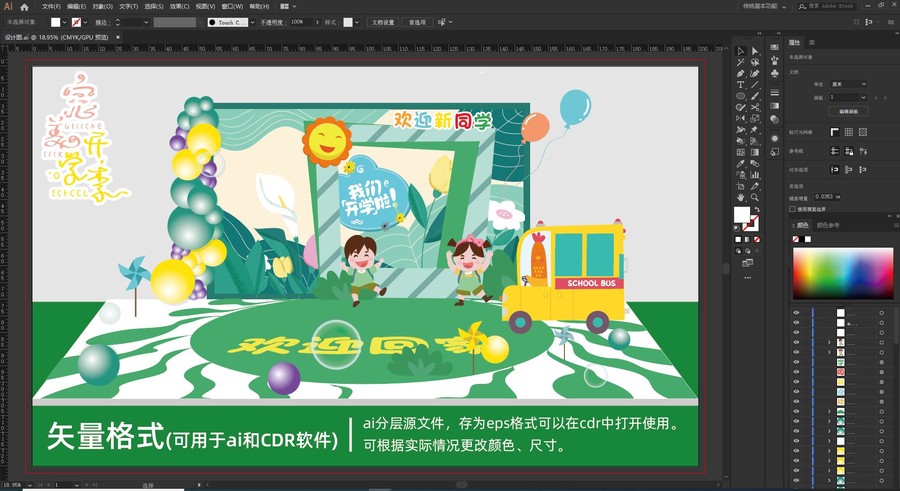
Task: Expand the boy character layer
Action: pos(829,342)
